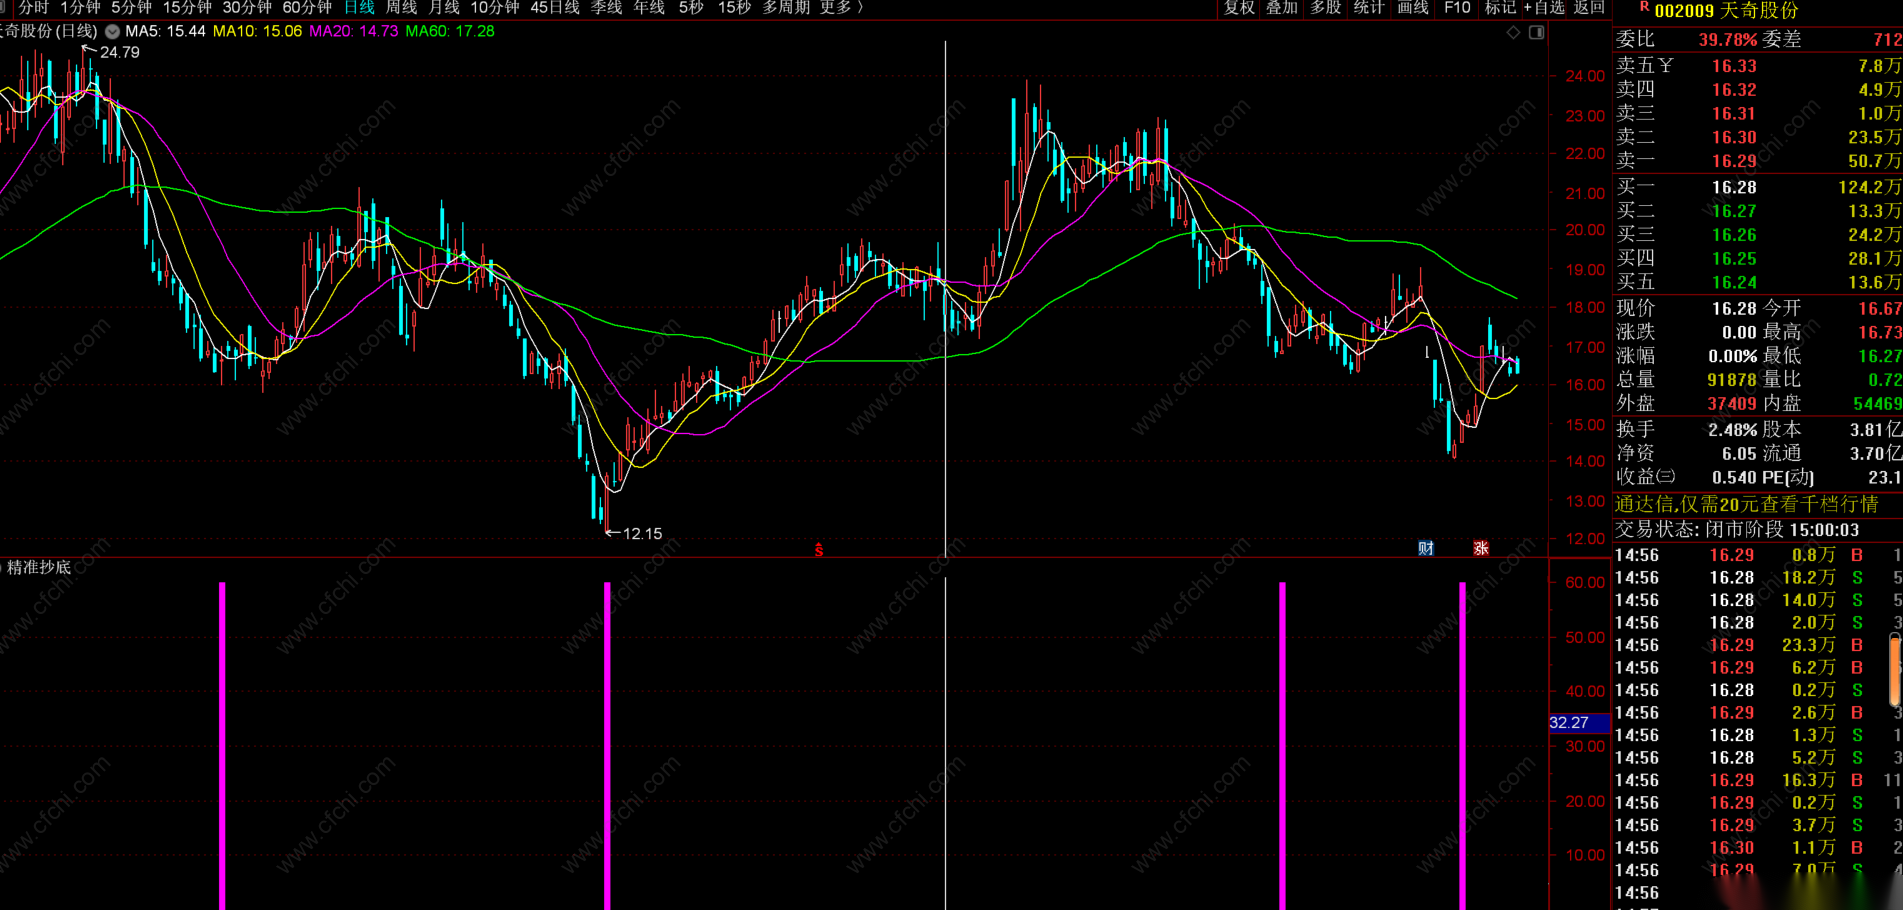Select the 15分钟 period tab
The height and width of the screenshot is (910, 1903).
187,8
